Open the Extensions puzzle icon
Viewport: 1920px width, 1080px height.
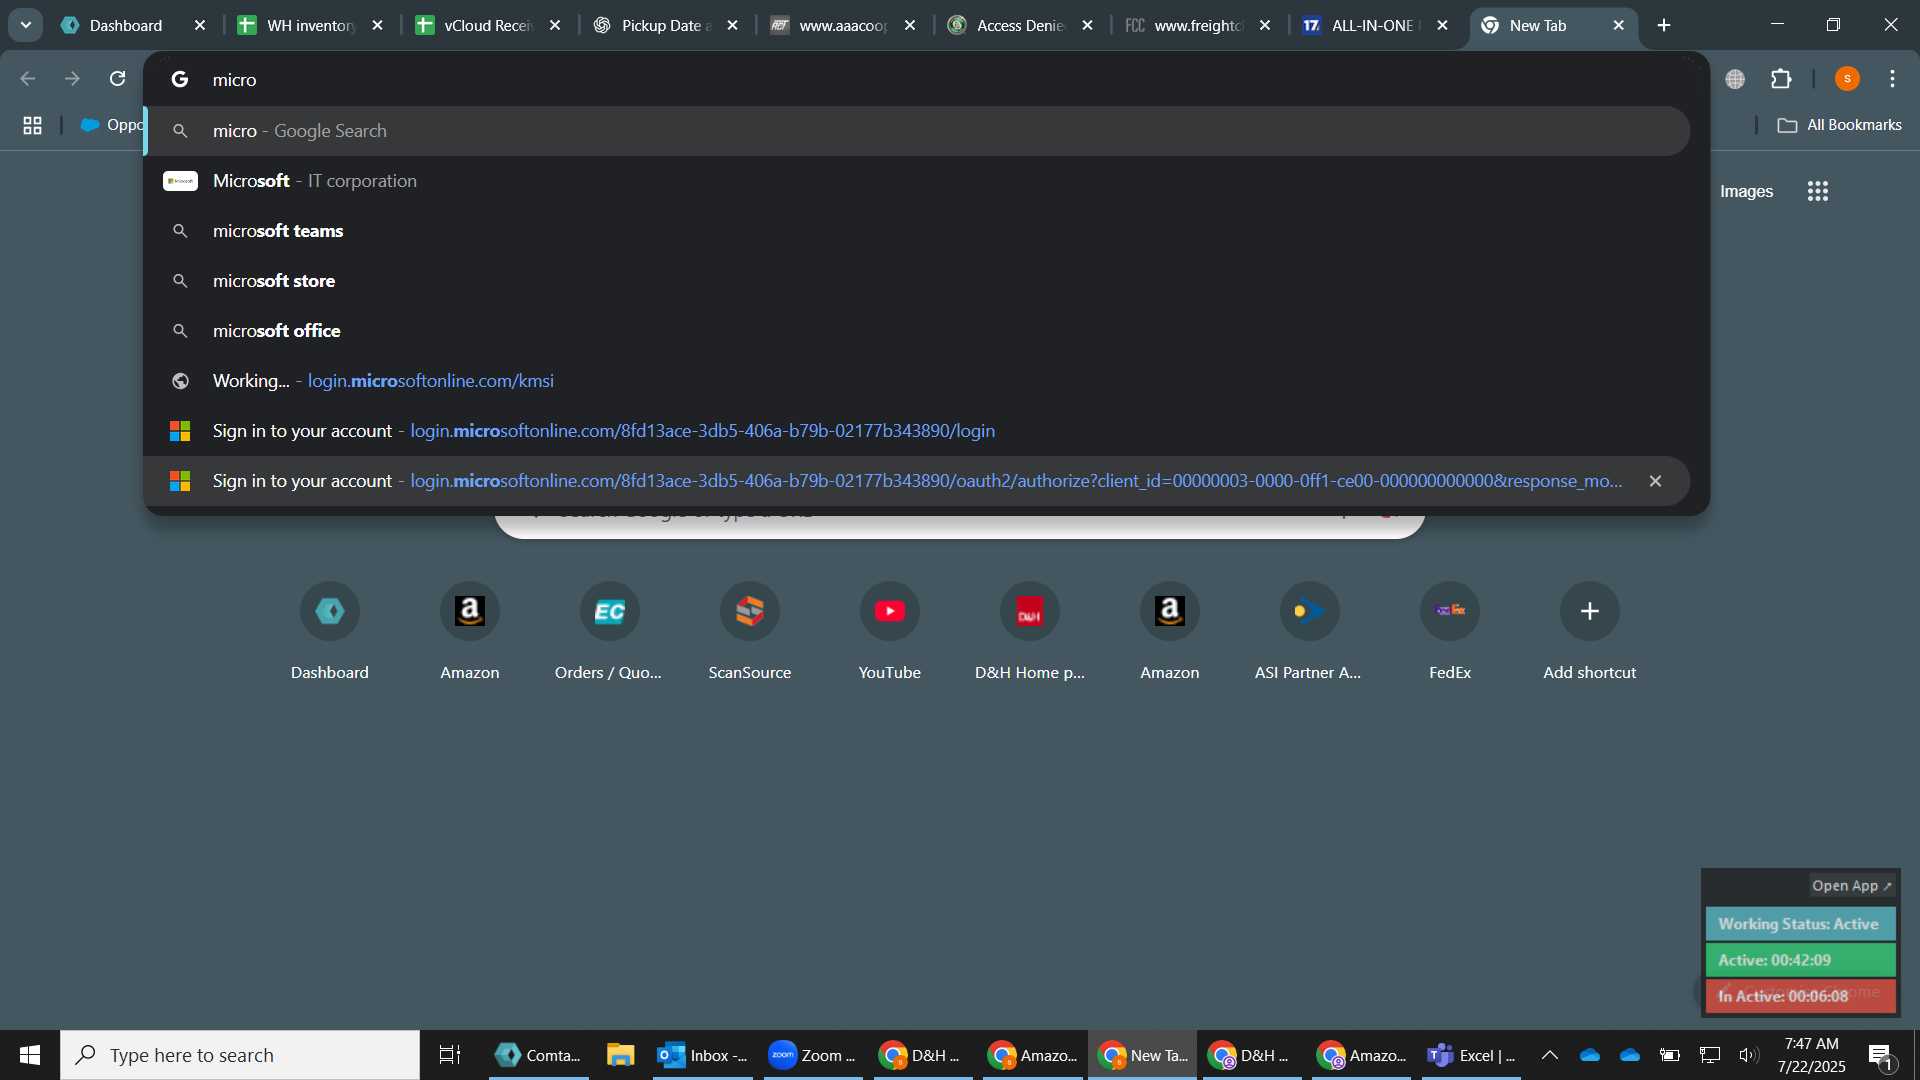[x=1781, y=78]
